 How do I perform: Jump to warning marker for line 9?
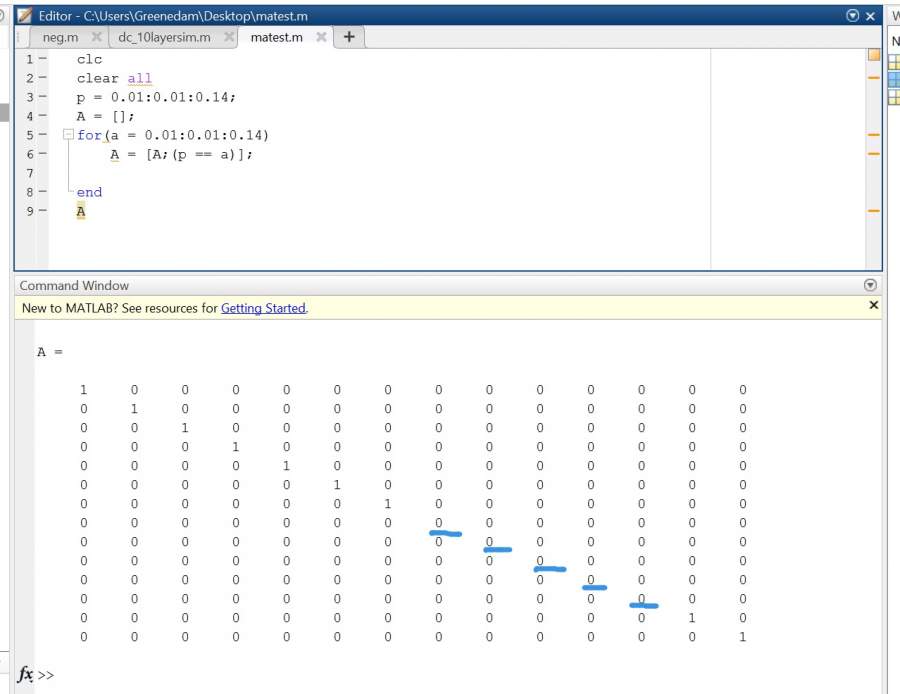pyautogui.click(x=874, y=211)
